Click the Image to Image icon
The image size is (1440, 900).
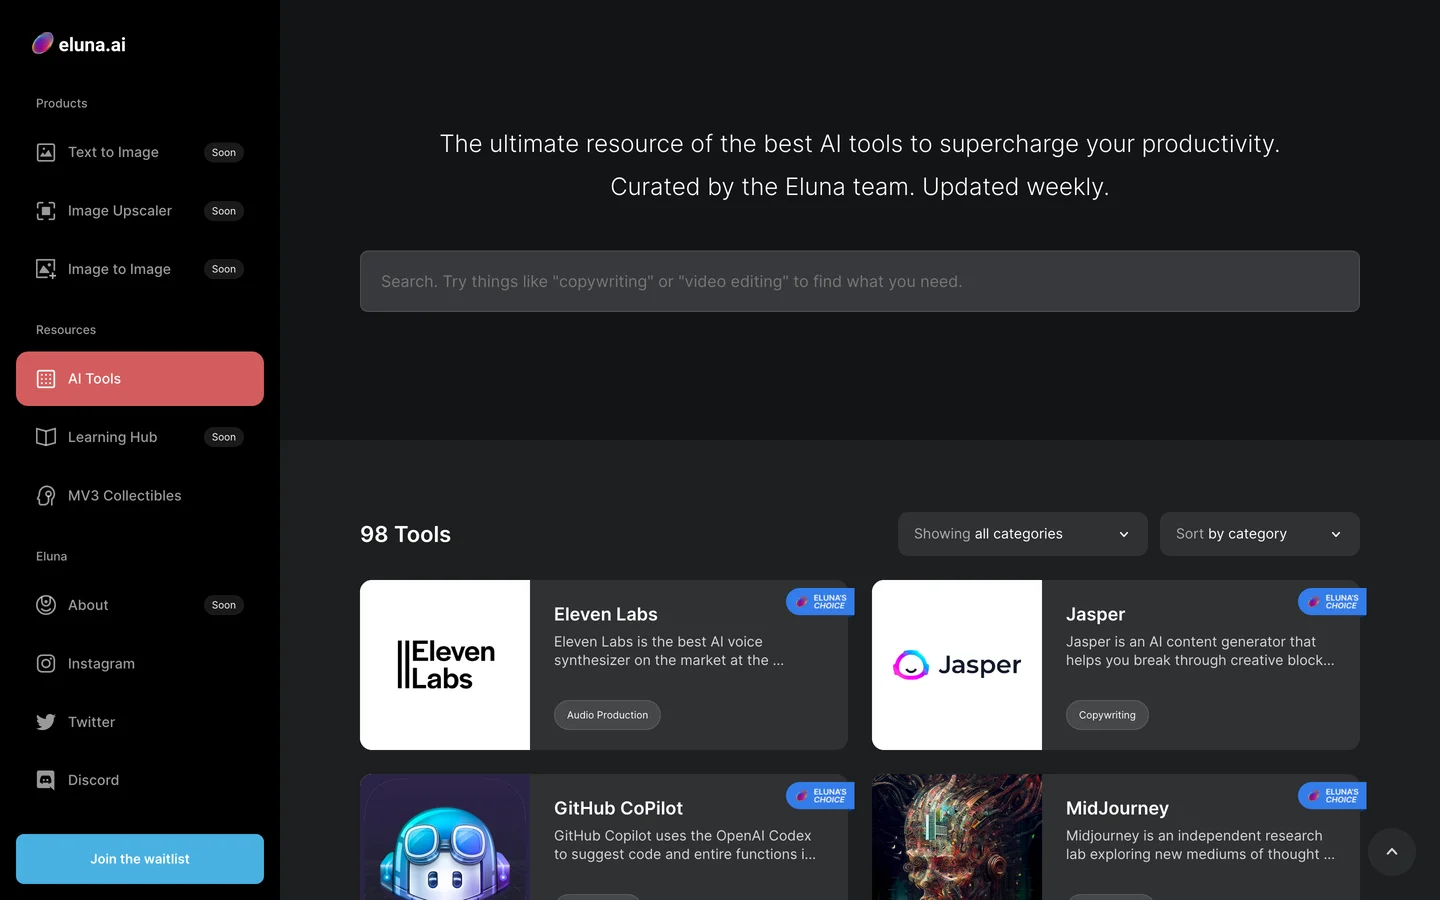click(x=46, y=269)
